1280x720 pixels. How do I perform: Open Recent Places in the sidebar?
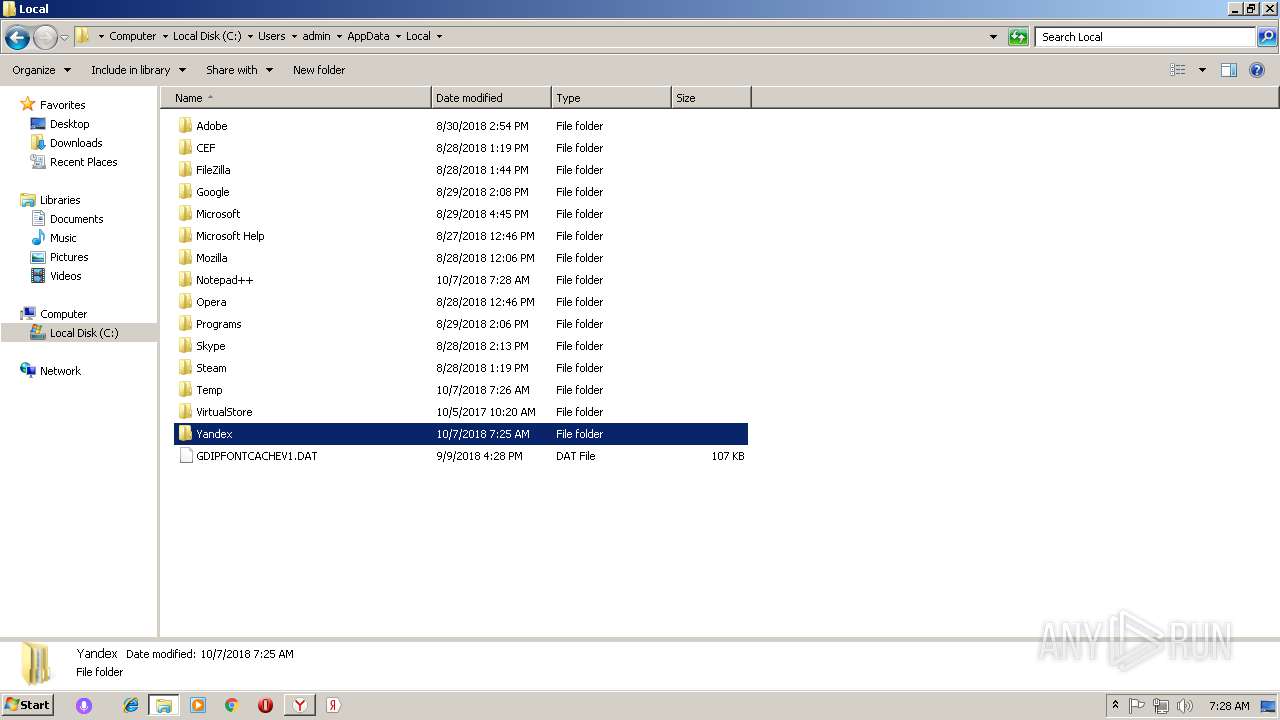pos(83,162)
